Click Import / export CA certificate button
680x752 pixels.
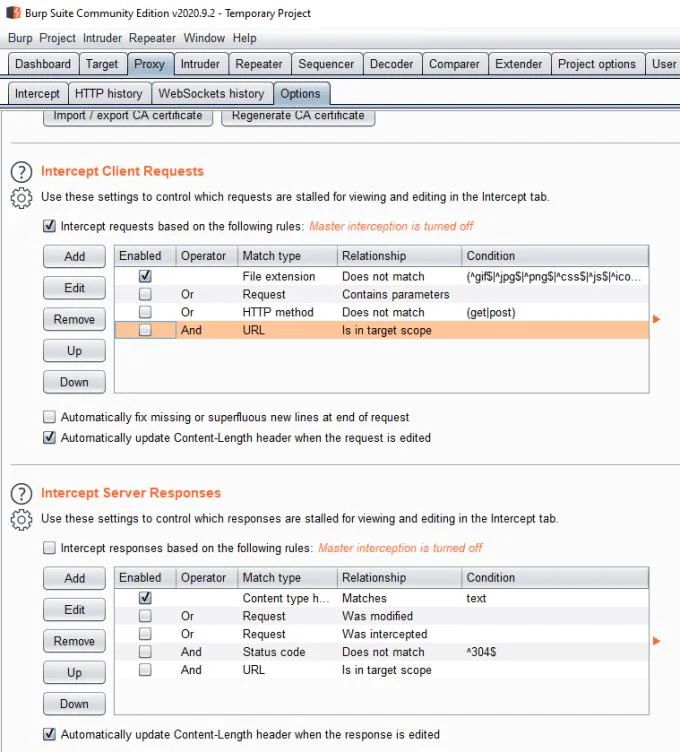pyautogui.click(x=128, y=117)
